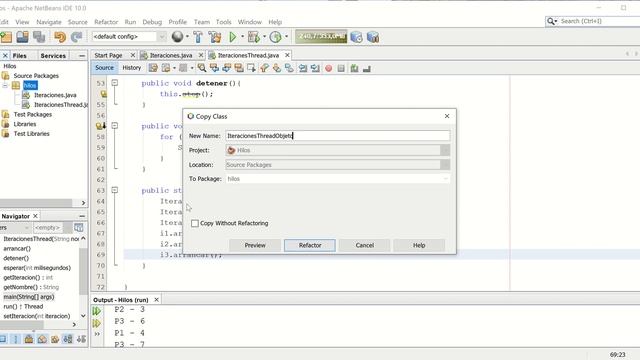Enable Copy Without Refactoring checkbox
The image size is (640, 360).
[x=195, y=223]
